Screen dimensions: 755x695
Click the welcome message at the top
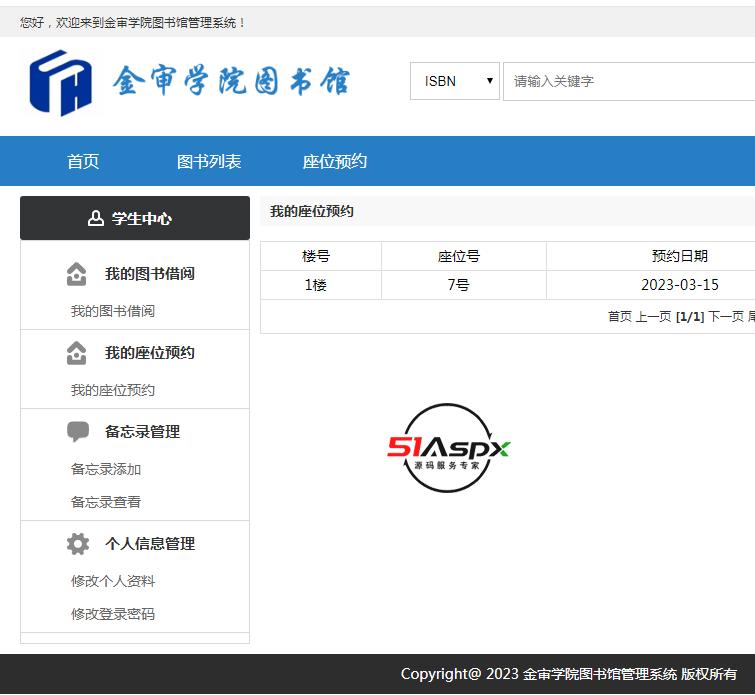click(x=132, y=23)
